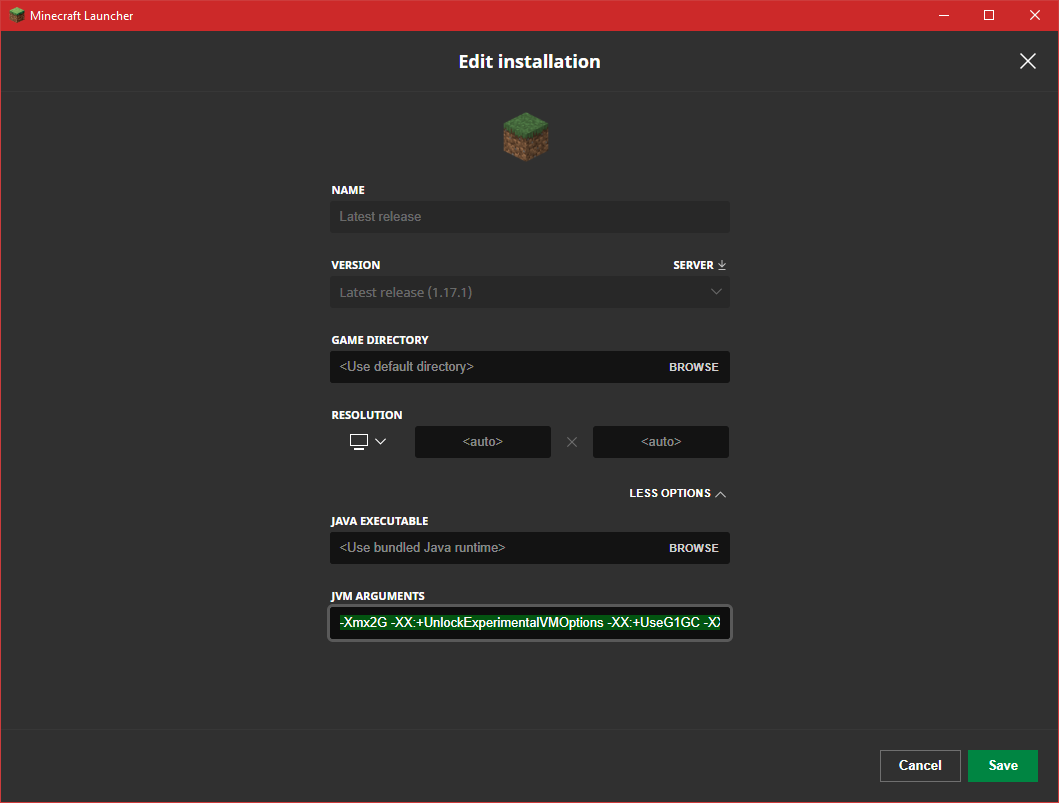Click the JVM Arguments input field
1059x803 pixels.
[530, 623]
